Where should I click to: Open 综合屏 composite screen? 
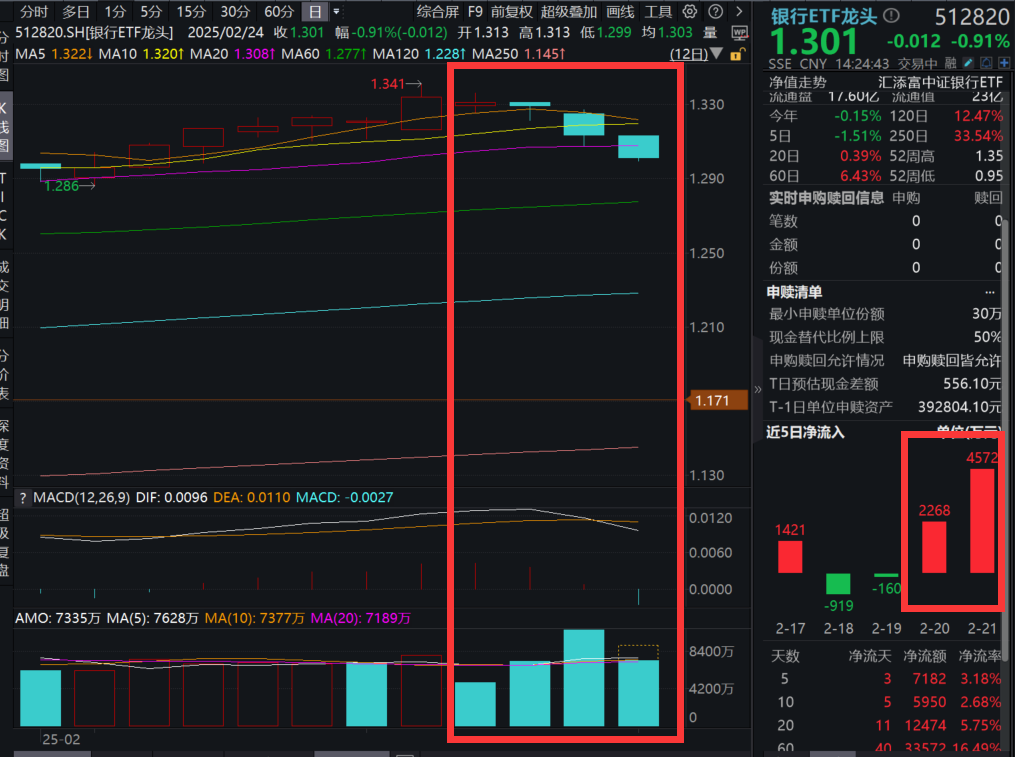[438, 12]
